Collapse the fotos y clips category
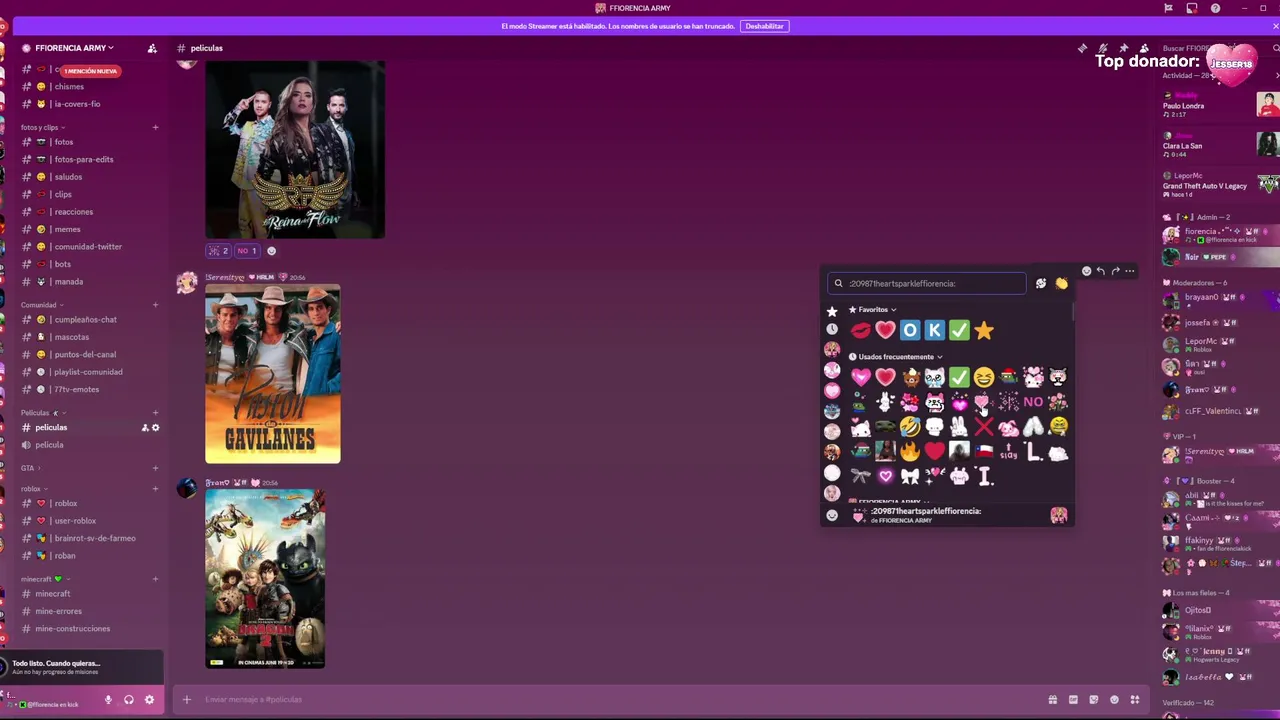Image resolution: width=1280 pixels, height=720 pixels. click(42, 127)
